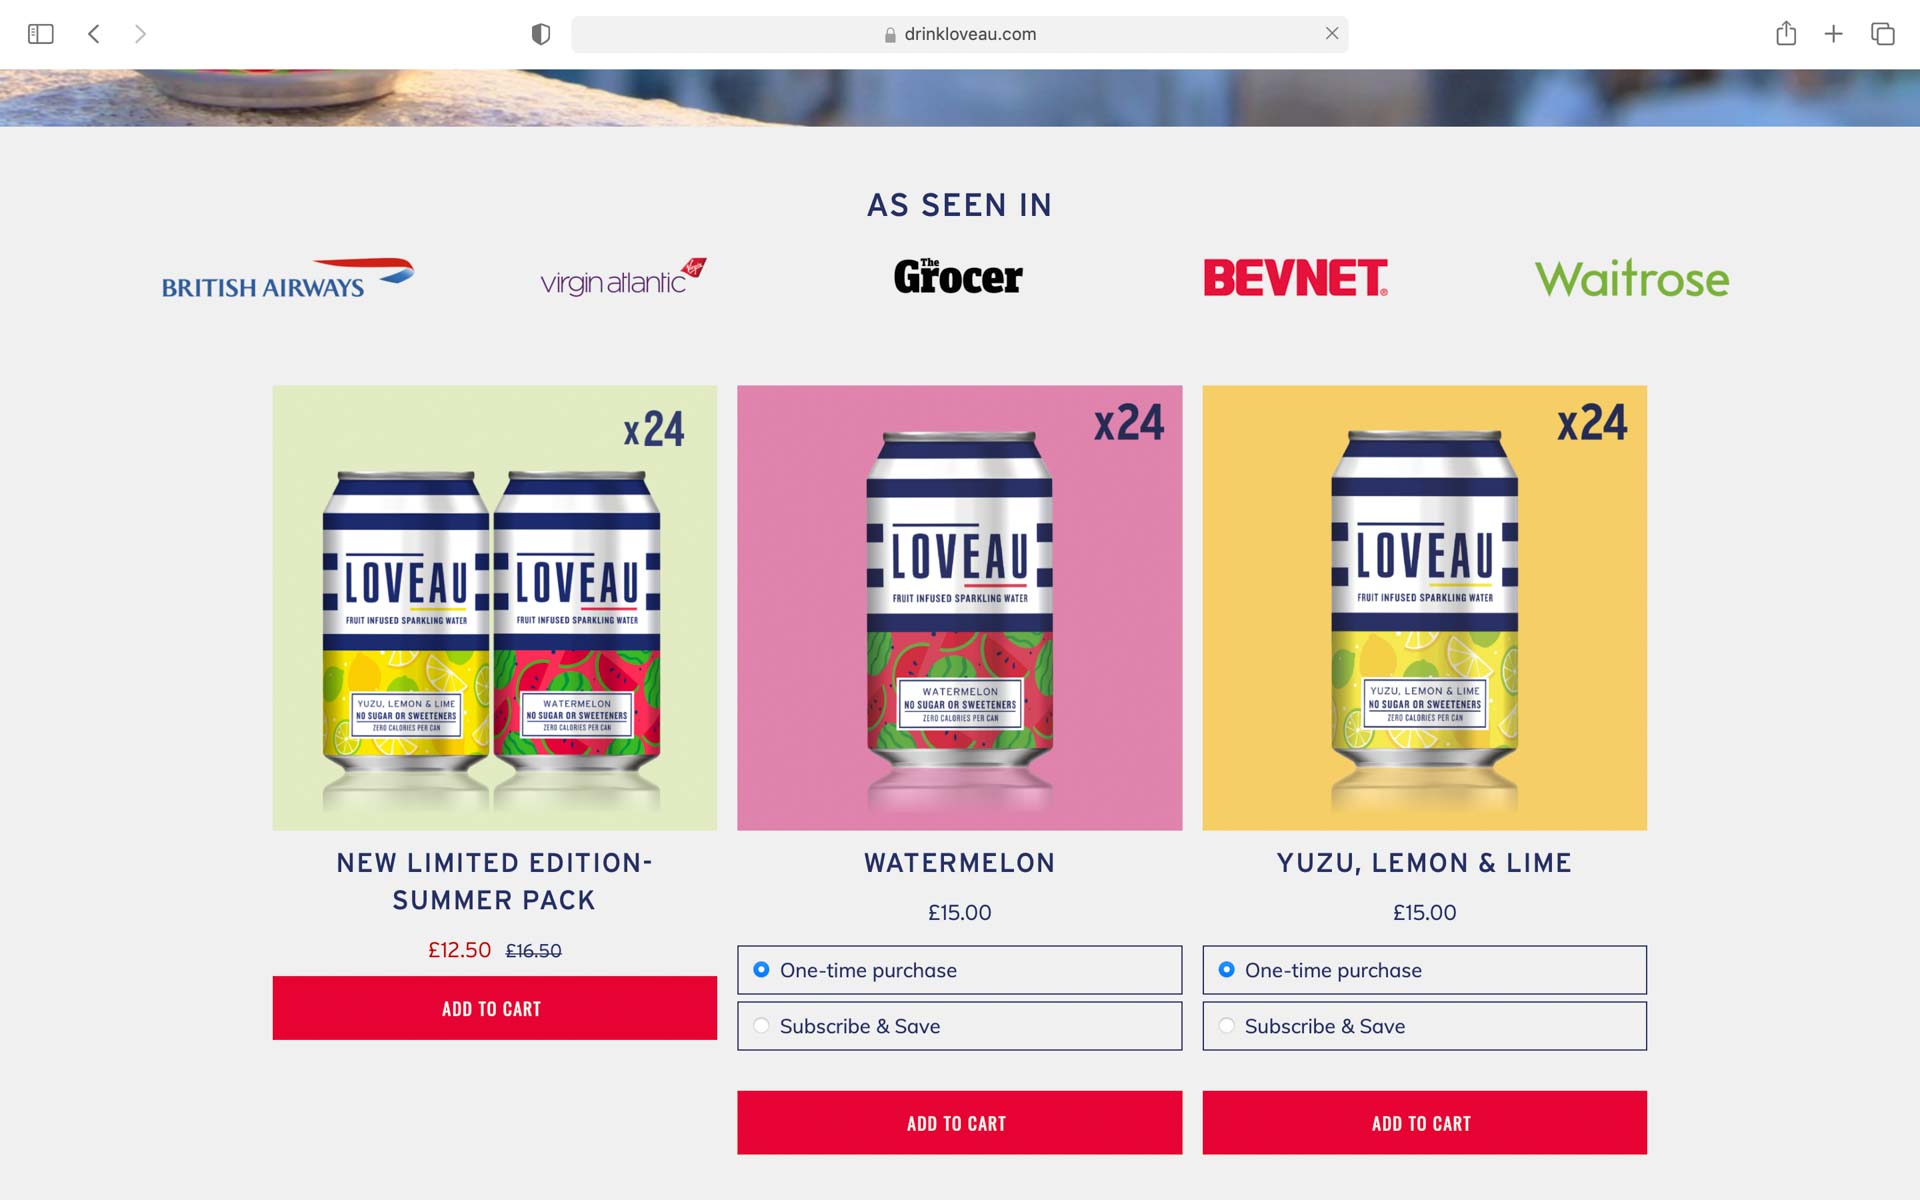Open the privacy report shield icon

(541, 34)
